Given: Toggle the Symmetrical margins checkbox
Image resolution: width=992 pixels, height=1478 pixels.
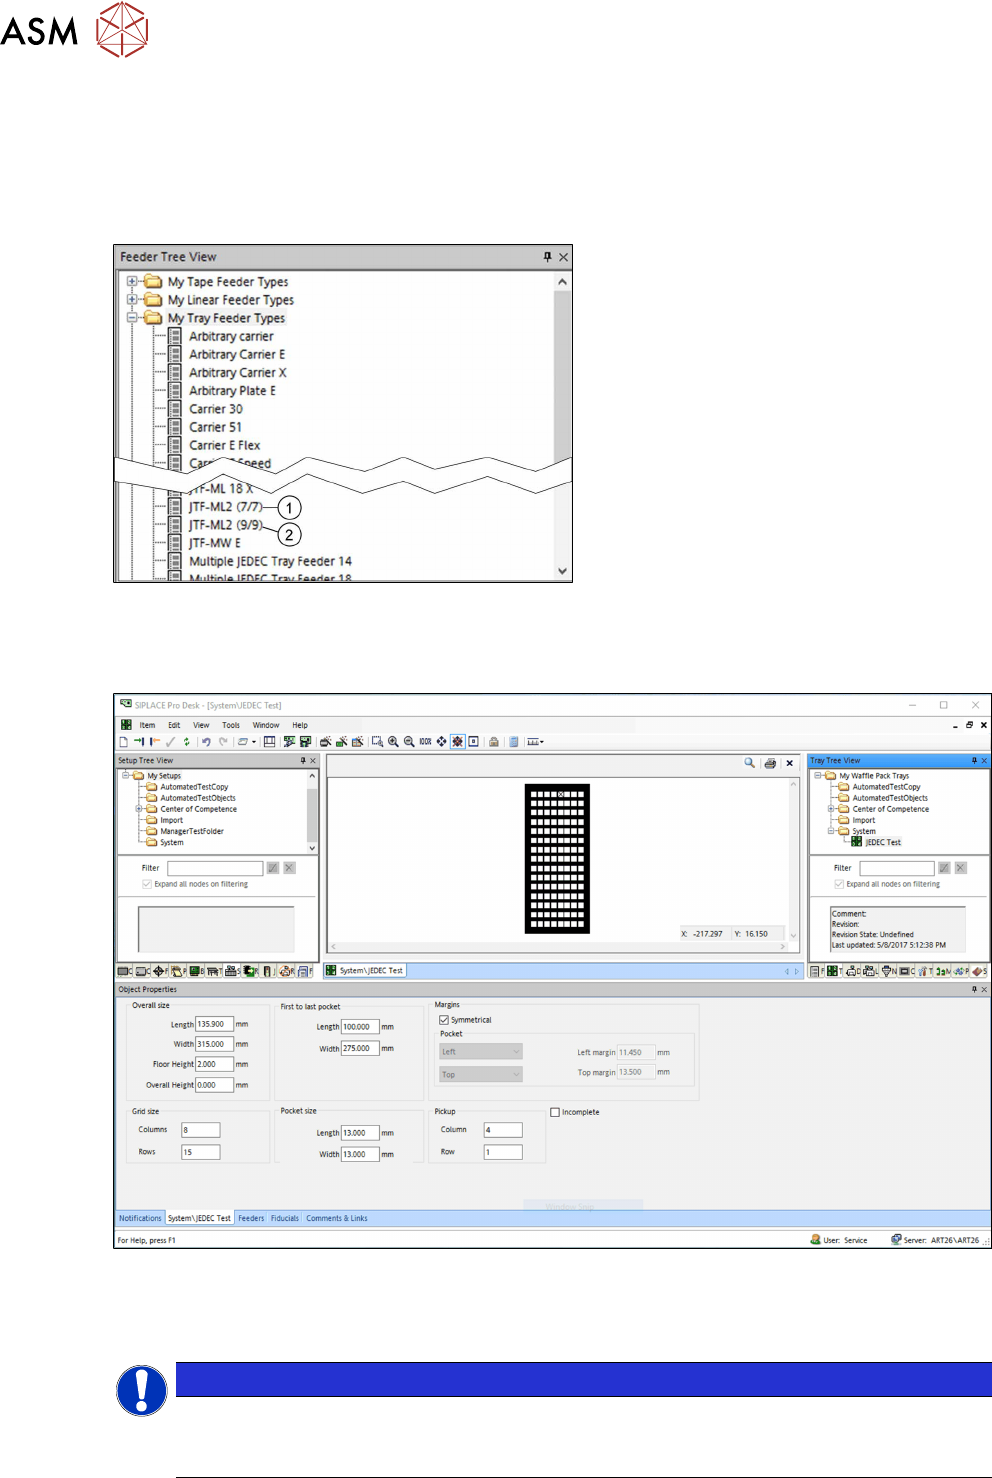Looking at the screenshot, I should pyautogui.click(x=444, y=1020).
